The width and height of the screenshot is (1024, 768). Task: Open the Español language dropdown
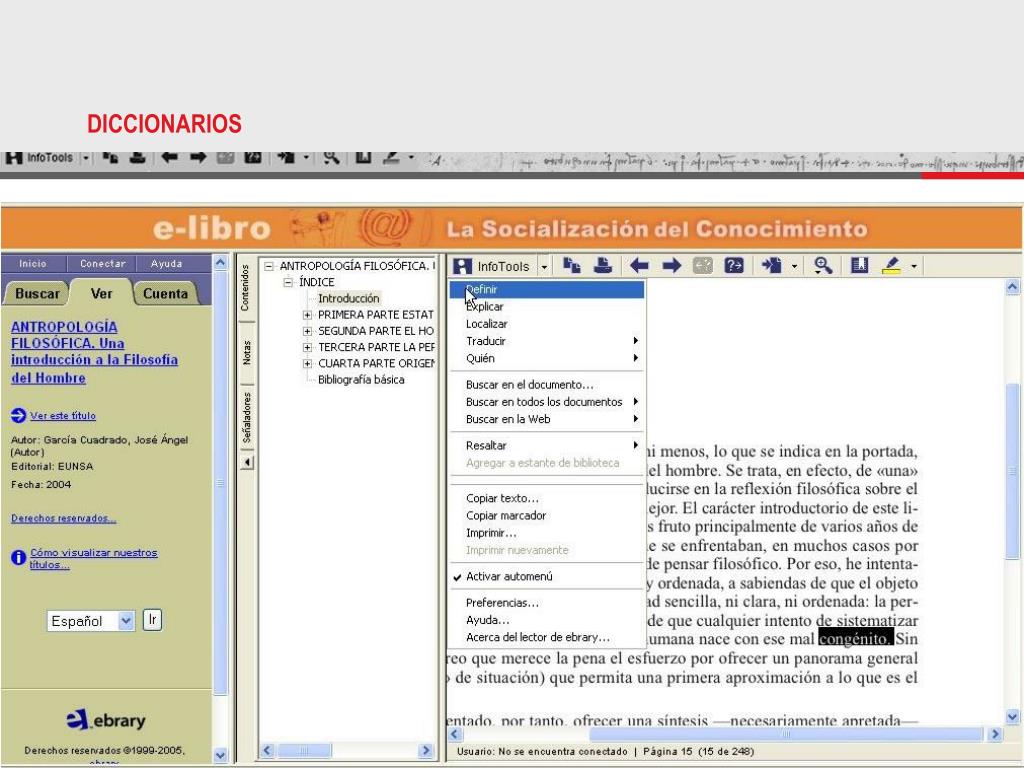click(125, 621)
